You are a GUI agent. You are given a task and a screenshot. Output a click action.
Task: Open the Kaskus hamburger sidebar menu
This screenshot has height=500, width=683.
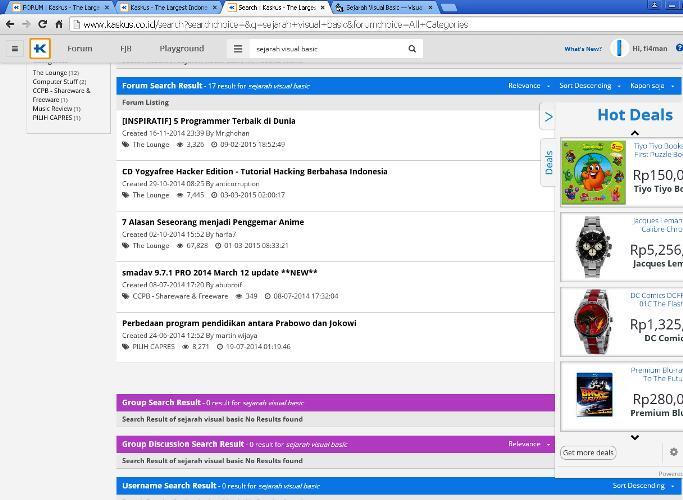pos(15,49)
